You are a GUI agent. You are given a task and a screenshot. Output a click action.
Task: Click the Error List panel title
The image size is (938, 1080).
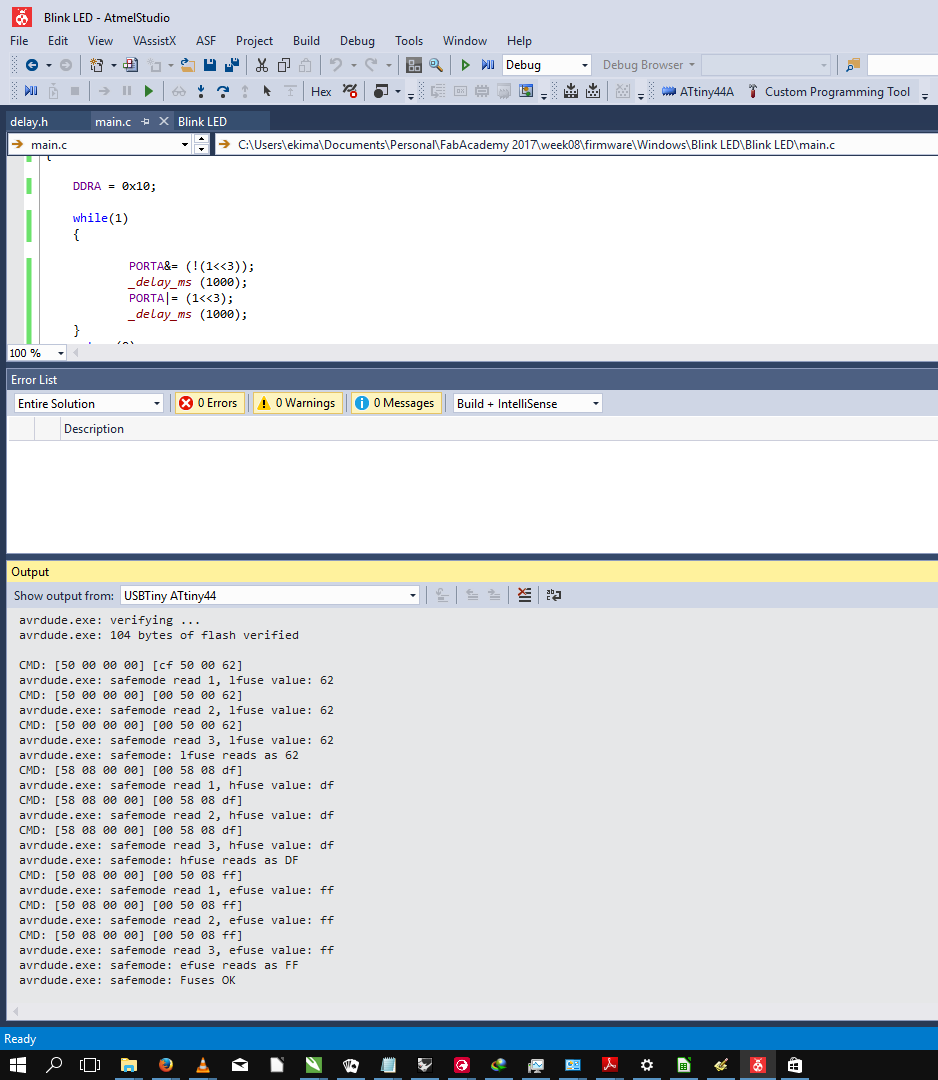pos(34,380)
